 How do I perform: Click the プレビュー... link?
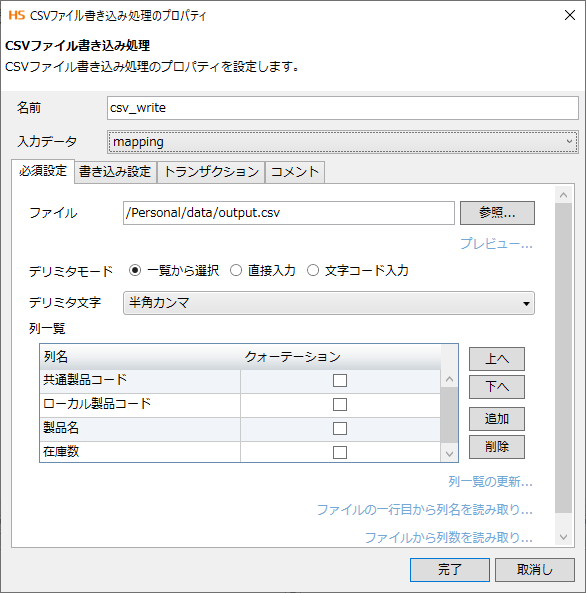496,244
